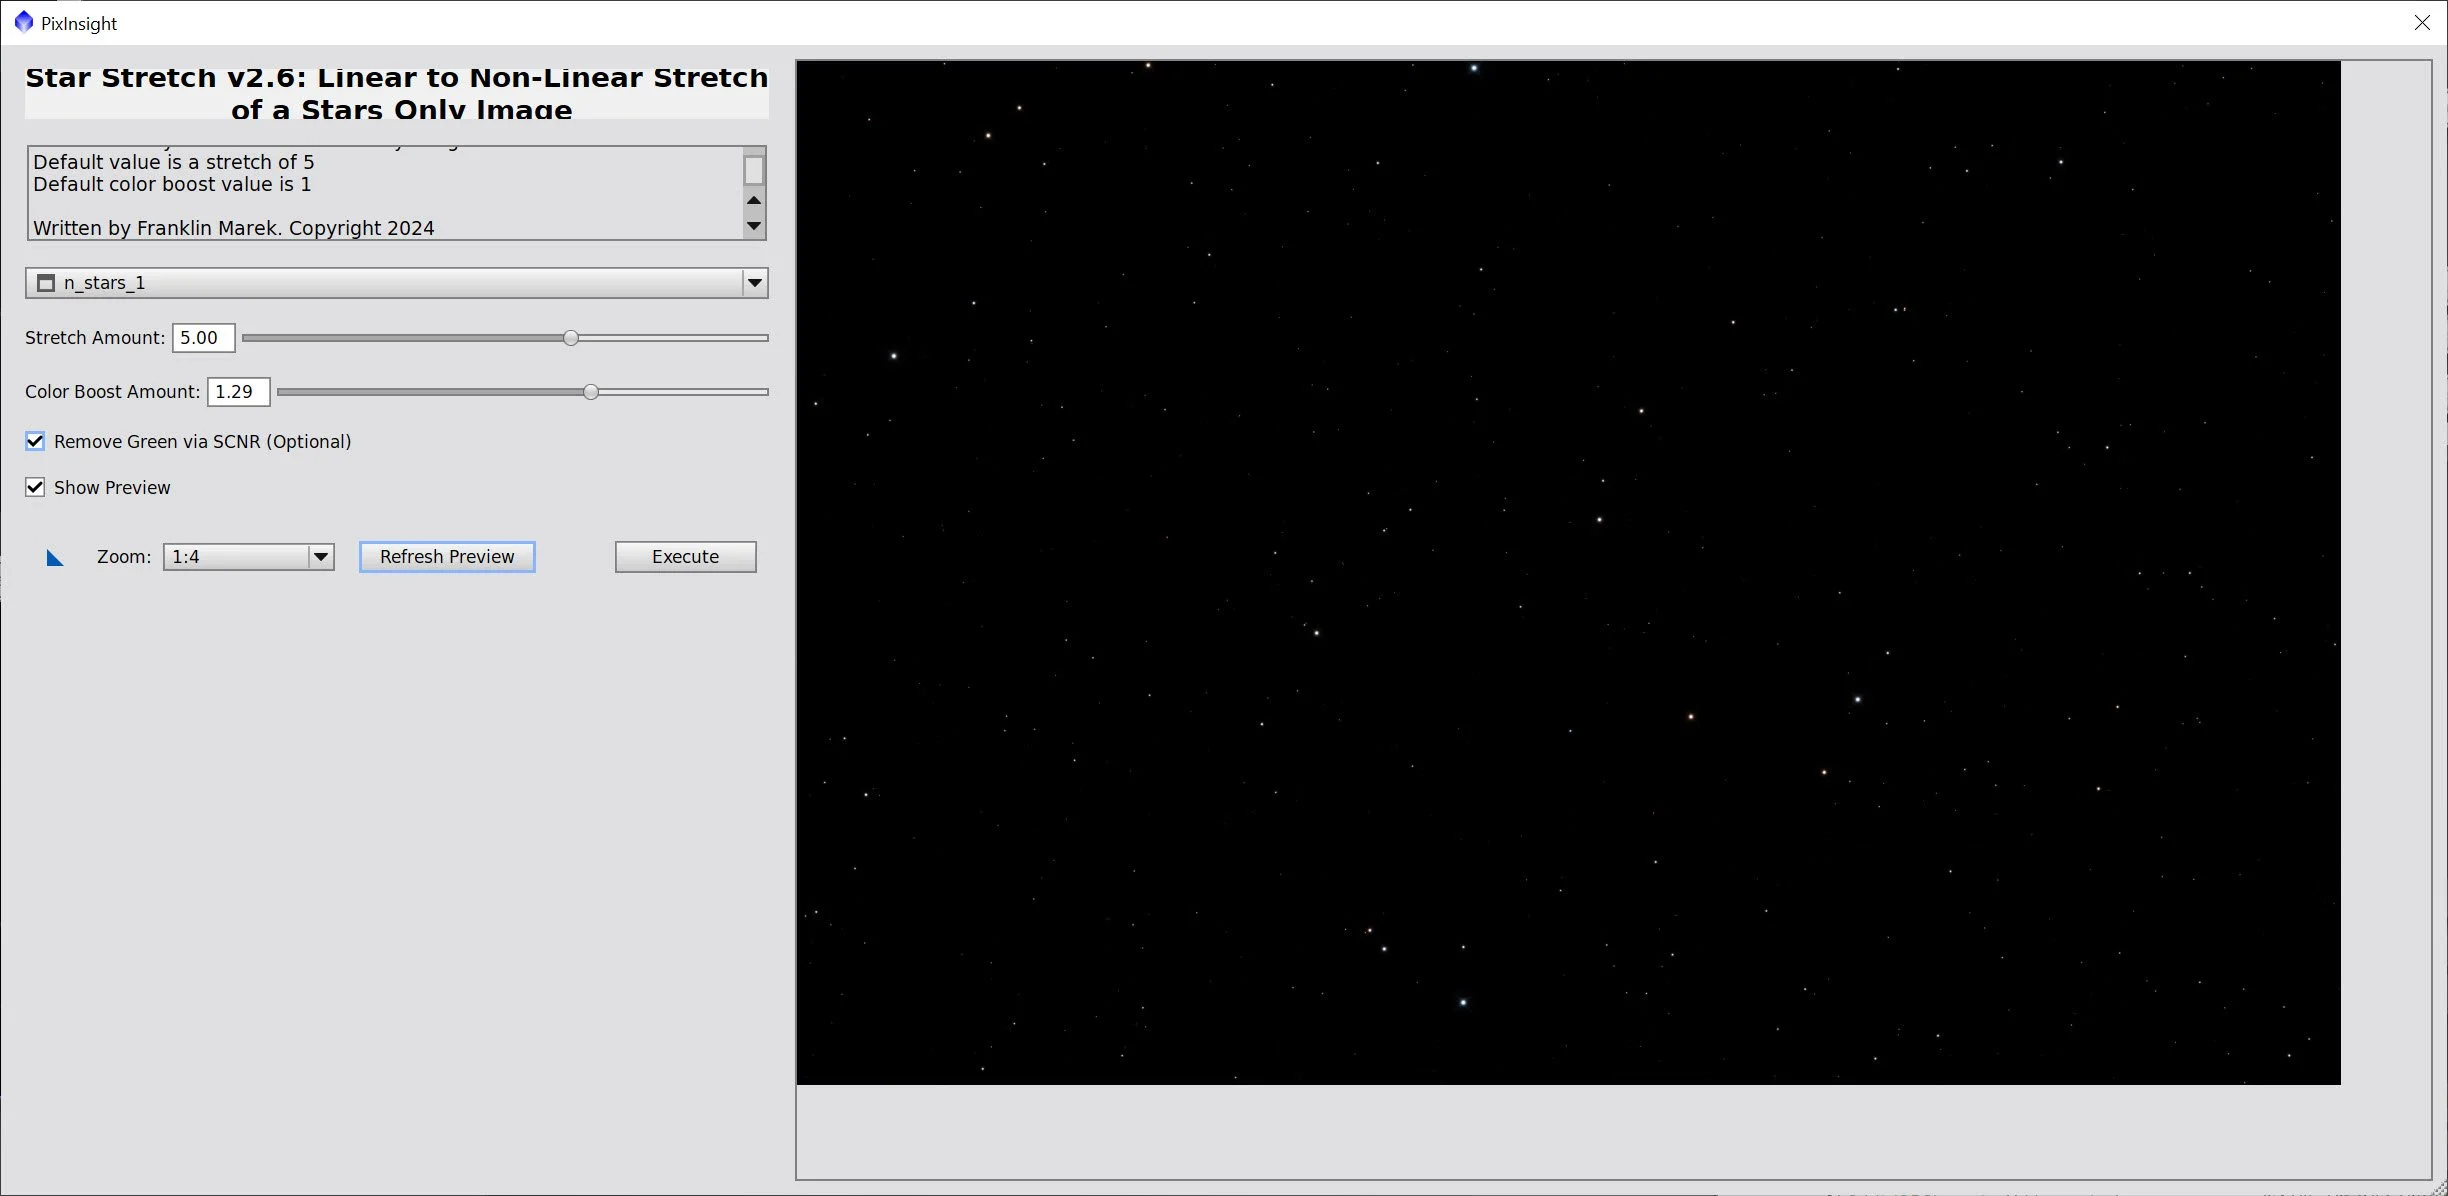
Task: Click on the star field preview image
Action: (x=1567, y=572)
